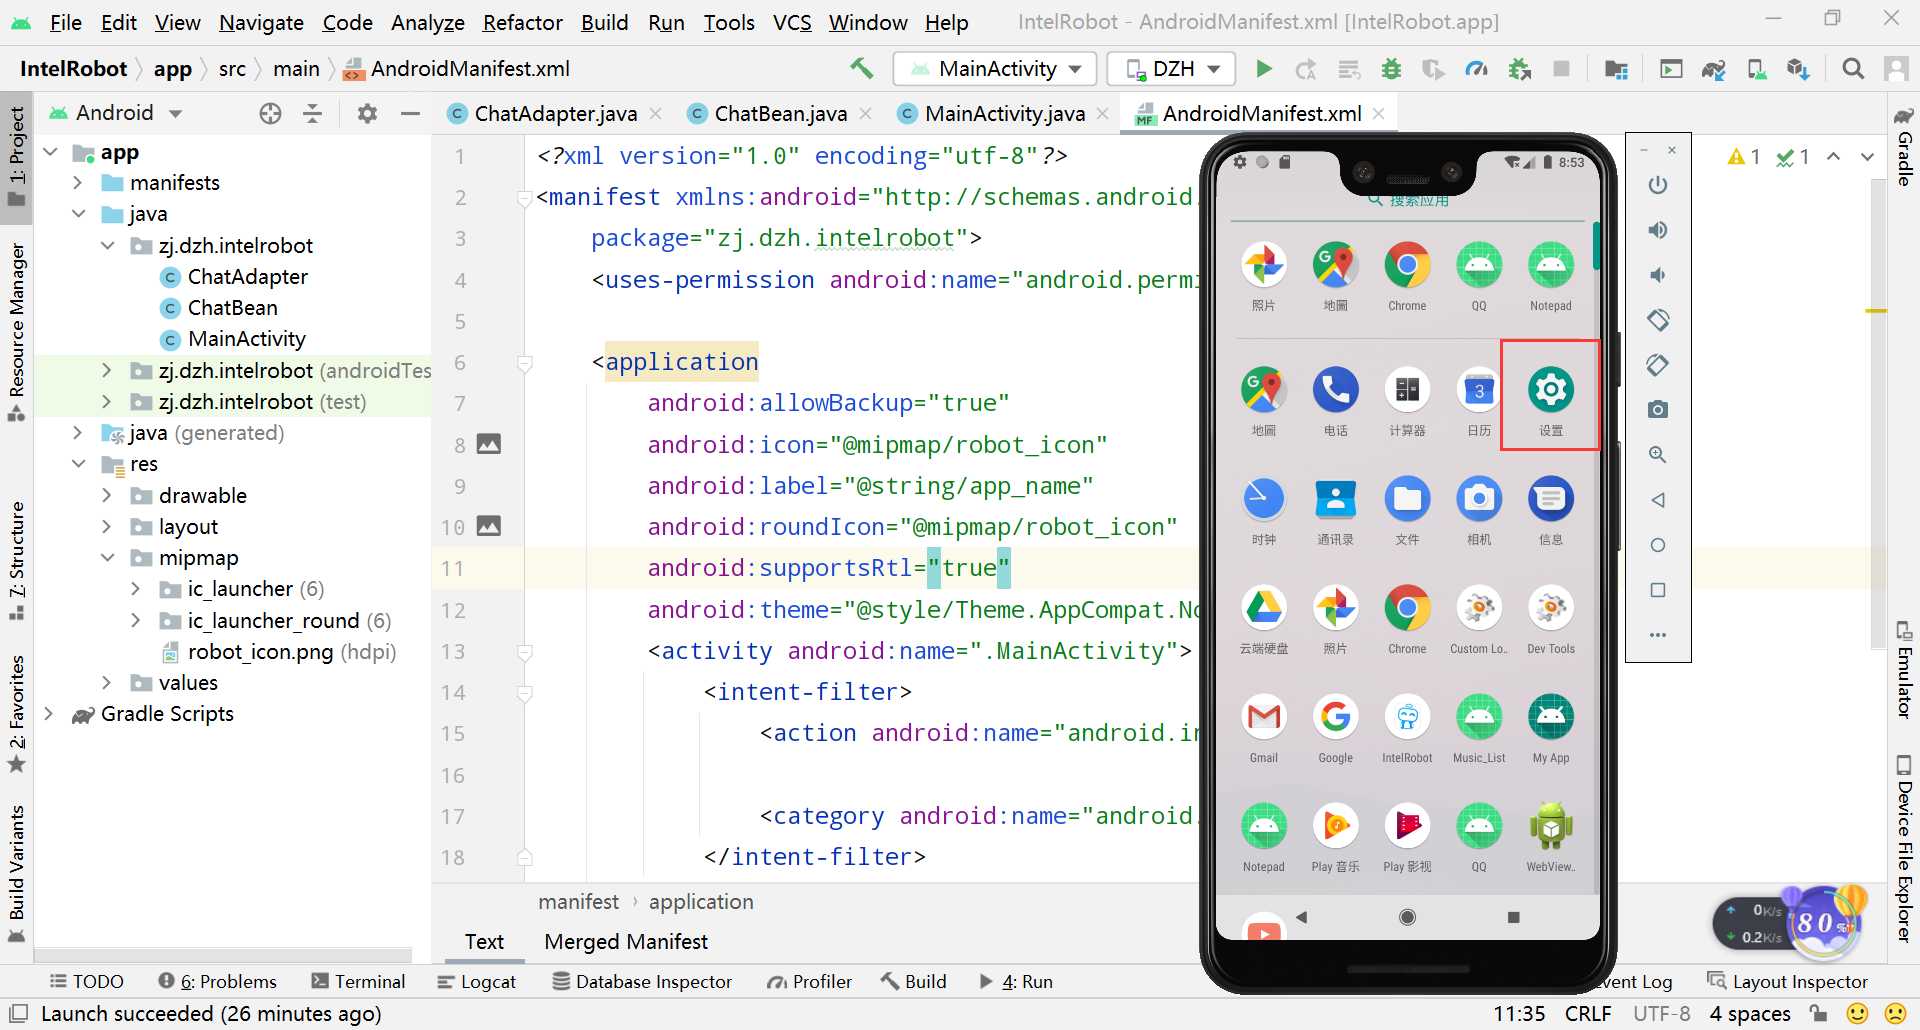Click the Make Project hammer icon
The height and width of the screenshot is (1030, 1920).
coord(861,68)
